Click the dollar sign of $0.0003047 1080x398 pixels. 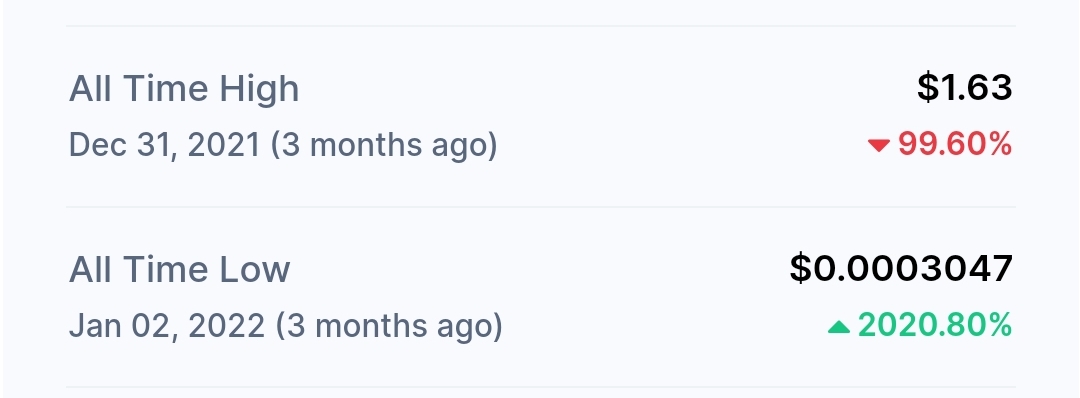click(x=800, y=269)
